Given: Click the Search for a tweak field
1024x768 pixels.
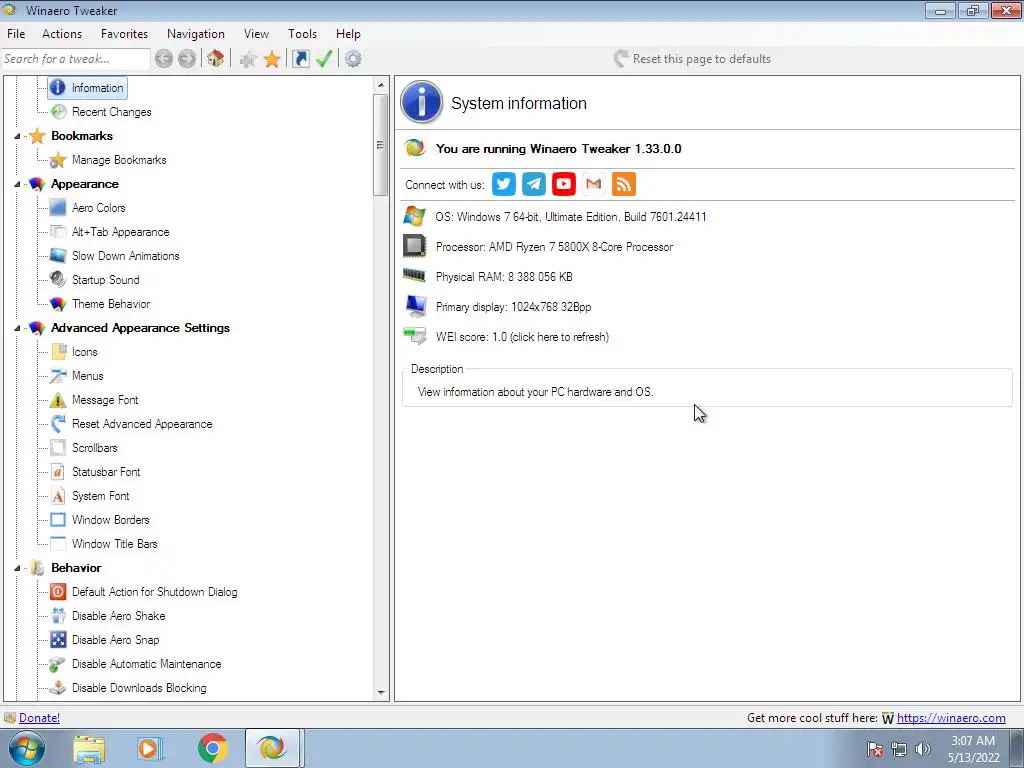Looking at the screenshot, I should point(76,59).
